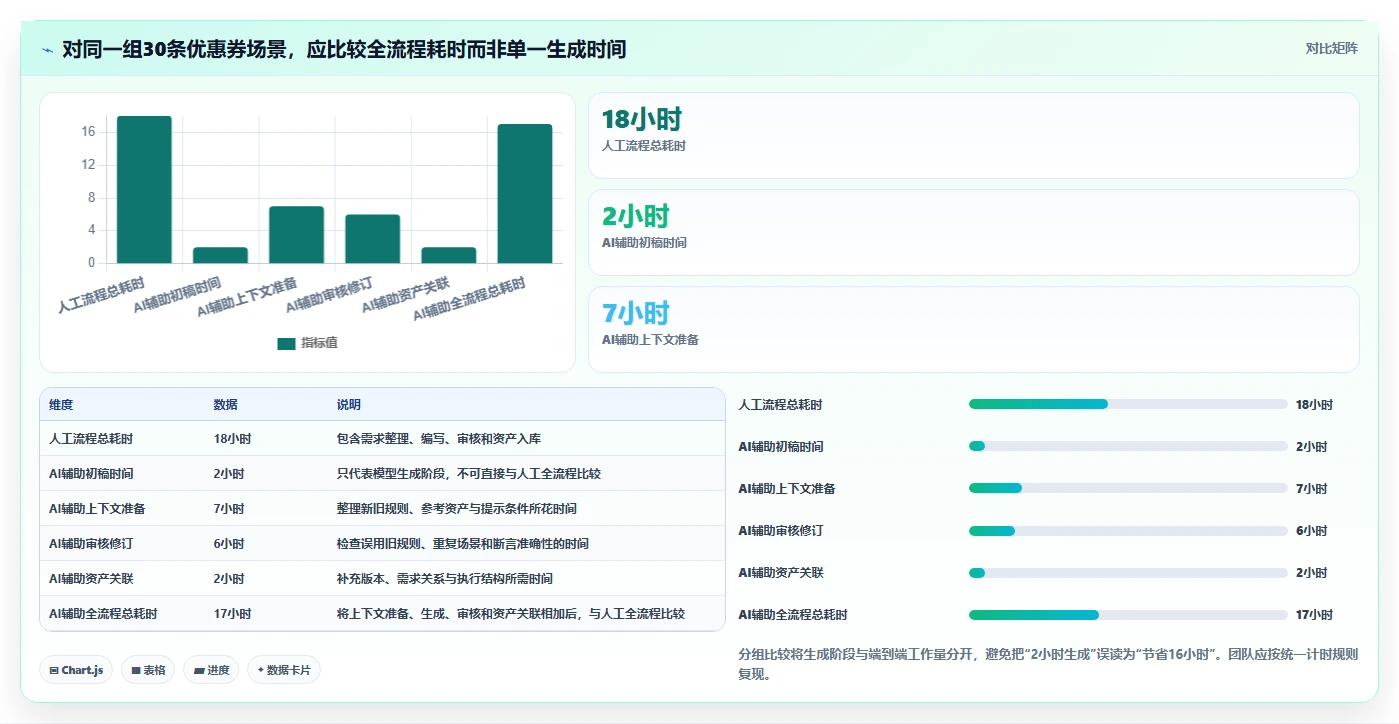
Task: Click the 数据卡片 tag pill
Action: tap(284, 670)
